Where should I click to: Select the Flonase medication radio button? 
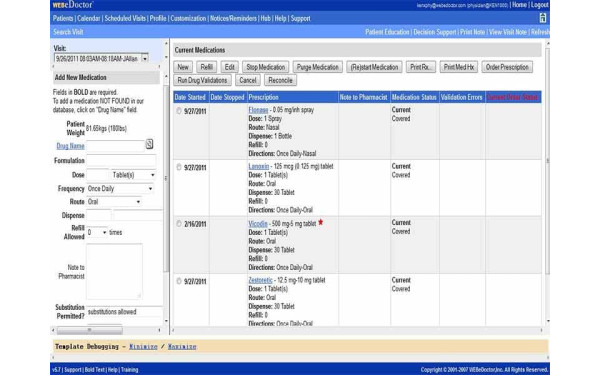(x=179, y=111)
